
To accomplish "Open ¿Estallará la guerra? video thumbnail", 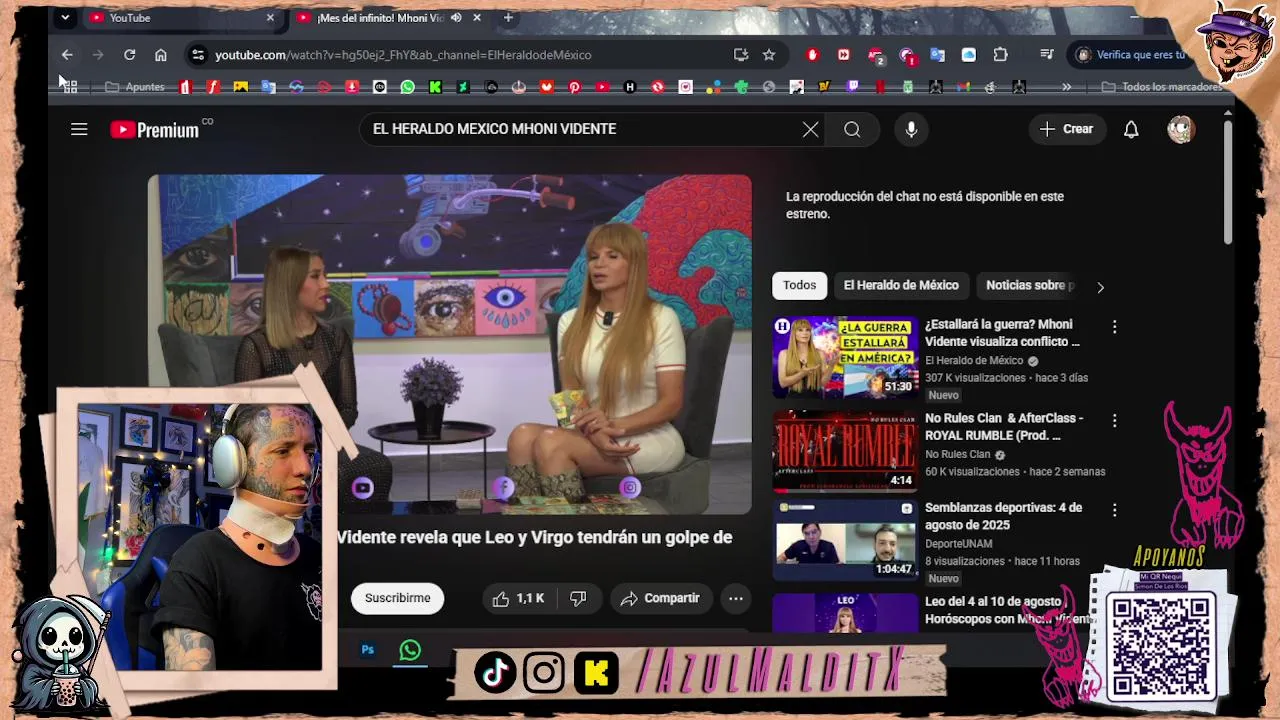I will 845,357.
